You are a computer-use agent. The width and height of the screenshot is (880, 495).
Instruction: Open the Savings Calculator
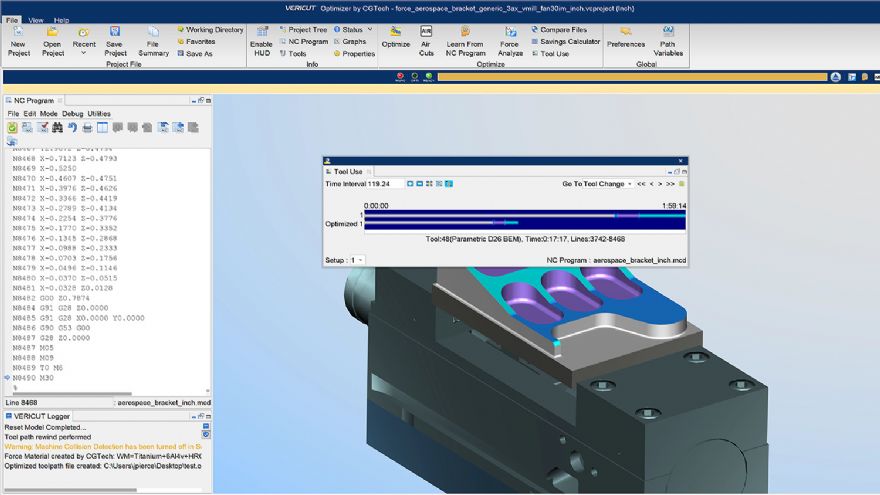(x=566, y=42)
